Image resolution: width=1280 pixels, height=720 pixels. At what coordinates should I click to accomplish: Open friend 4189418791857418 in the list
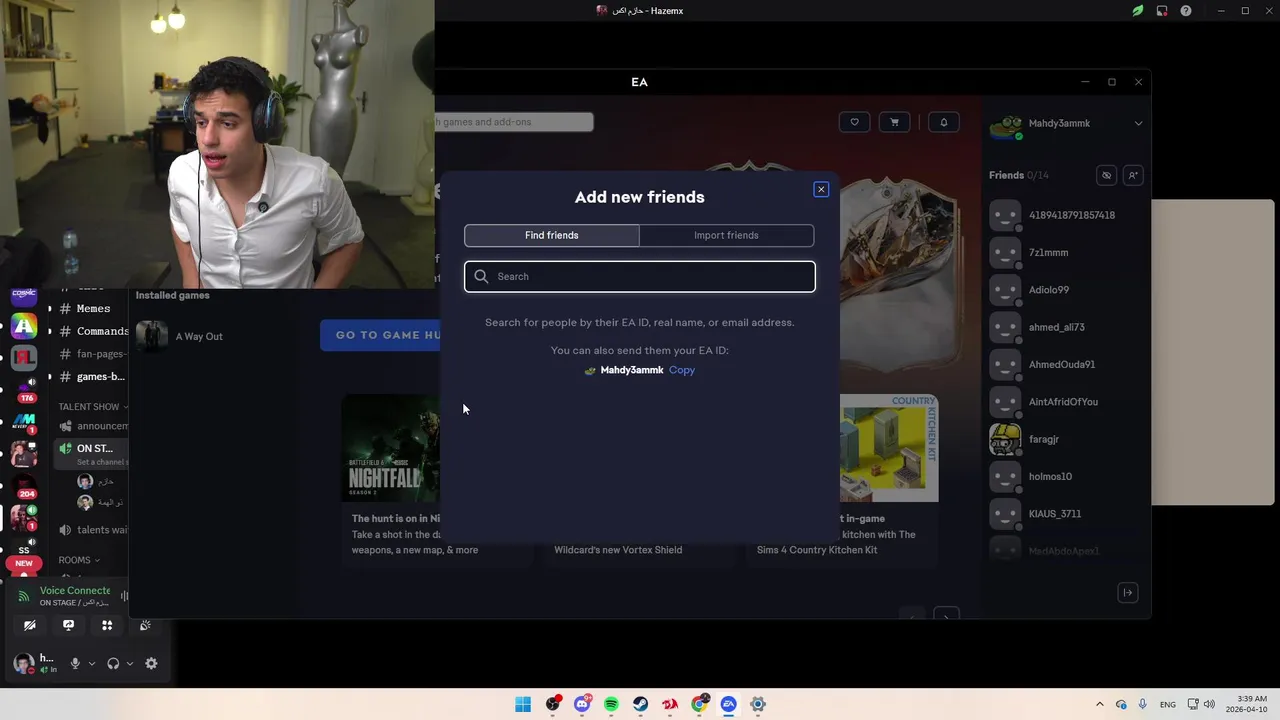[x=1065, y=215]
